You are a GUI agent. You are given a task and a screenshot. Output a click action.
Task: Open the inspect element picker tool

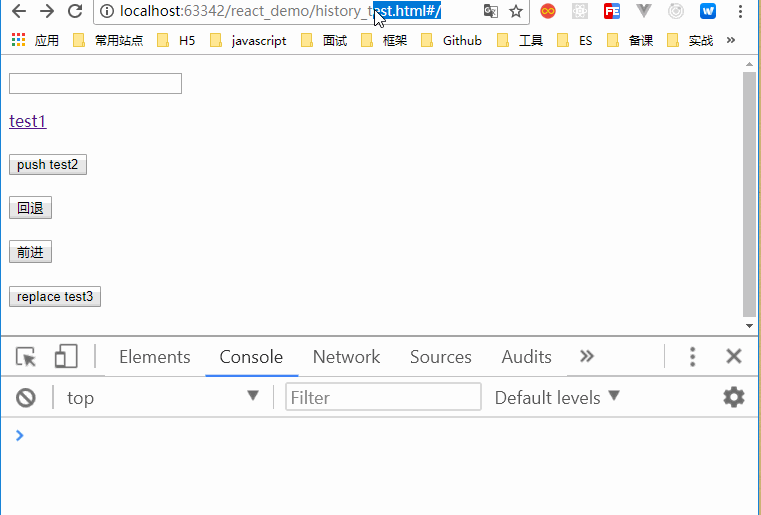tap(26, 357)
